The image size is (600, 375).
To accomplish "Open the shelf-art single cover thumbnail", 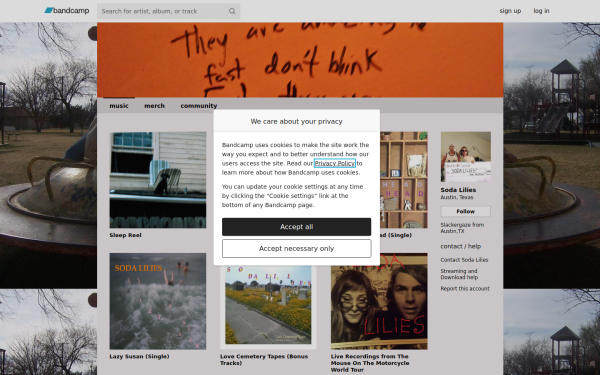I will click(x=404, y=180).
